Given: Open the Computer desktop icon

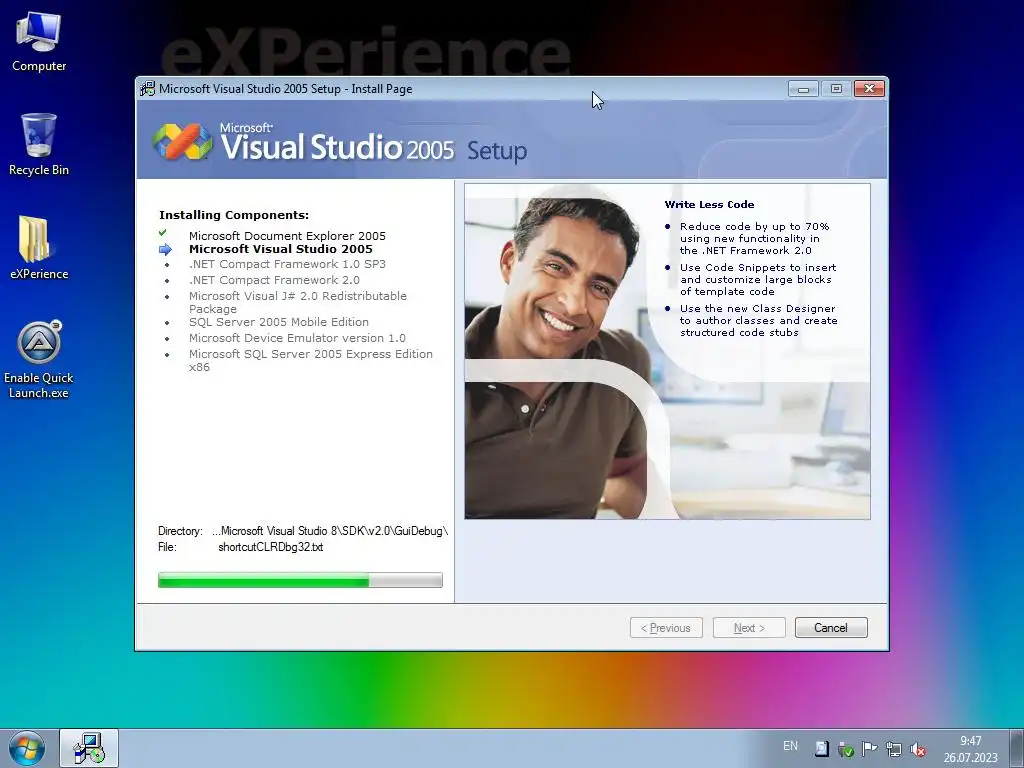Looking at the screenshot, I should coord(39,42).
